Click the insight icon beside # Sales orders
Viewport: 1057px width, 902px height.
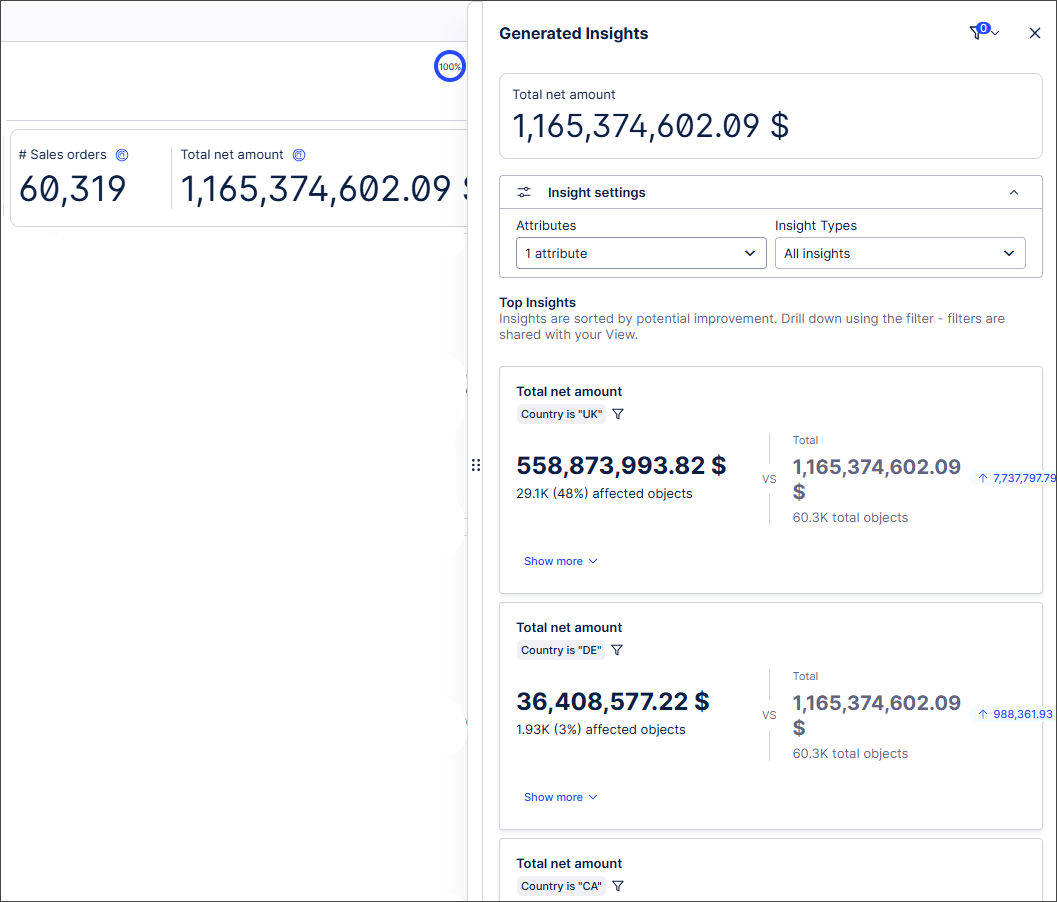122,155
